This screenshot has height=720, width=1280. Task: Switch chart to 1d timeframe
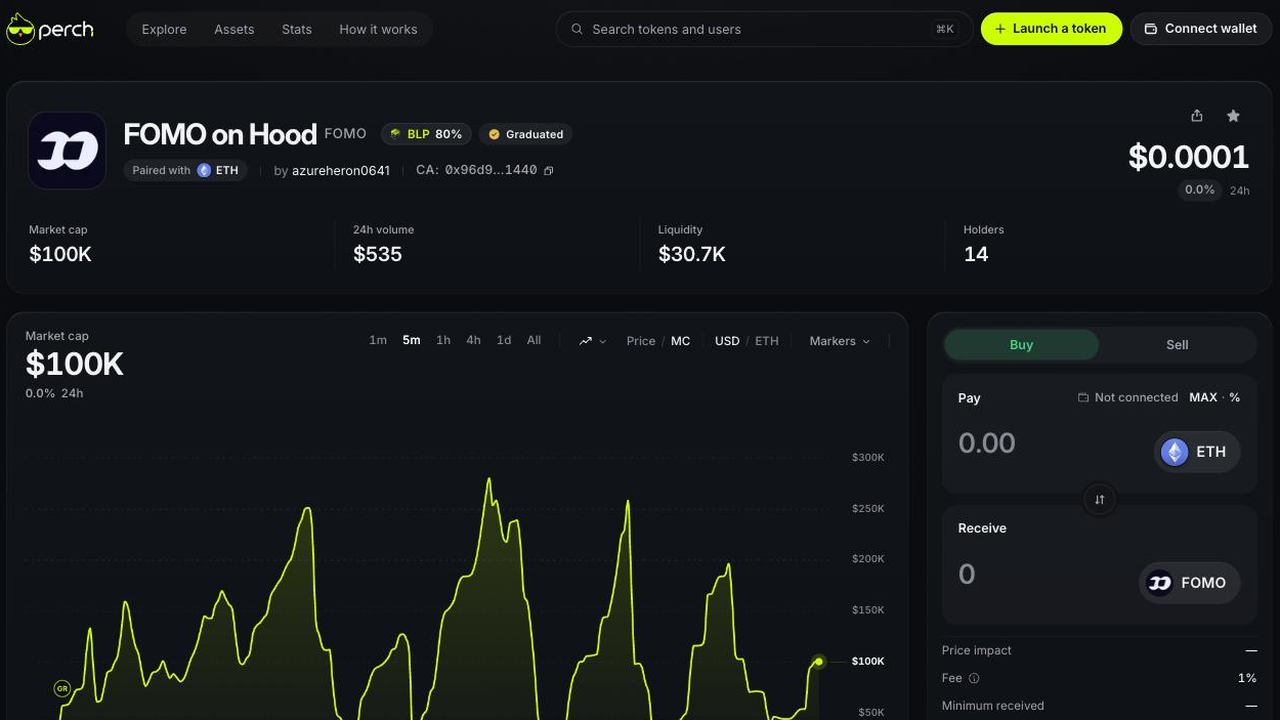pyautogui.click(x=504, y=341)
